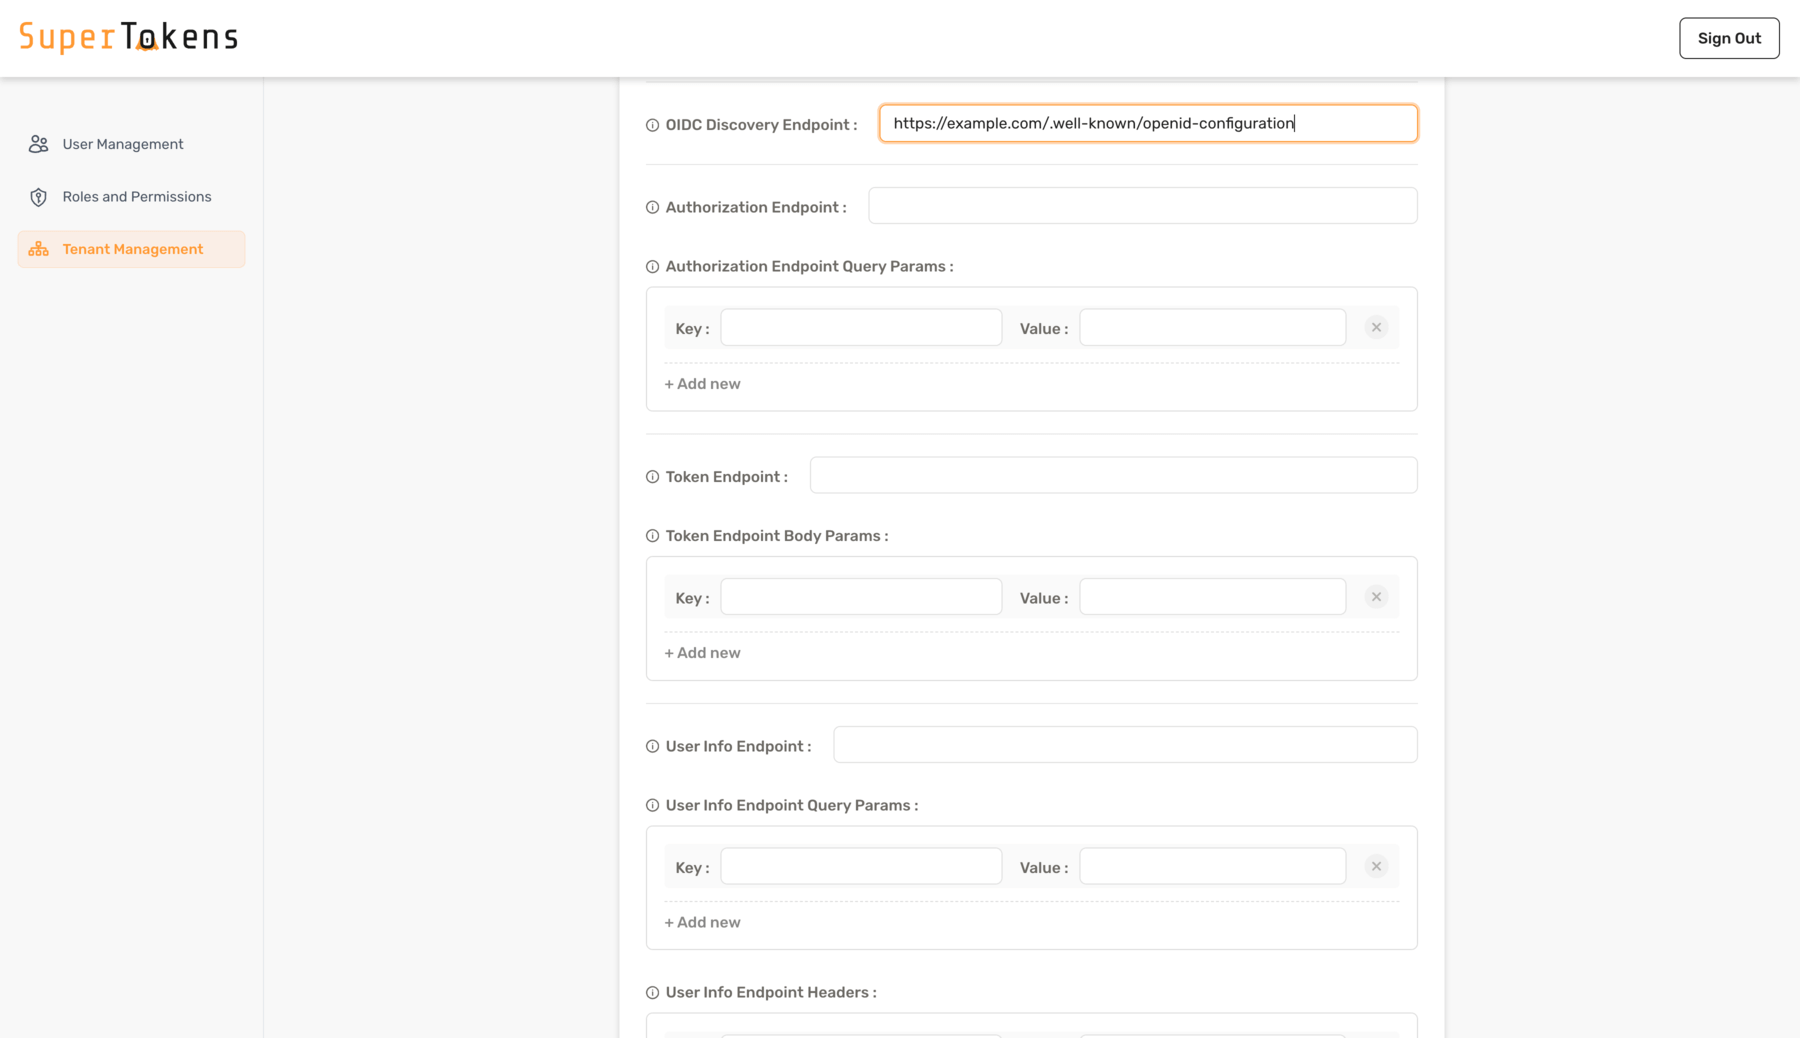The image size is (1800, 1038).
Task: Click the info icon beside Authorization Endpoint Query Params
Action: [652, 266]
